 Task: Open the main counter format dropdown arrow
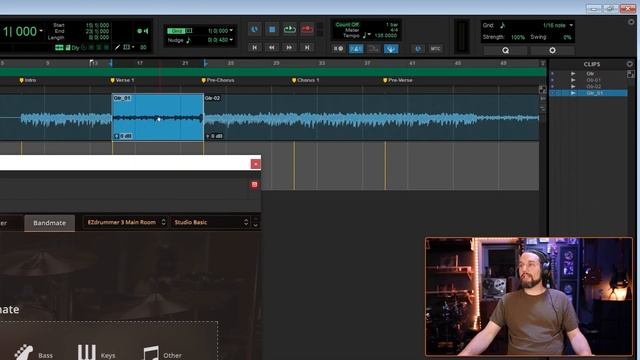[41, 31]
